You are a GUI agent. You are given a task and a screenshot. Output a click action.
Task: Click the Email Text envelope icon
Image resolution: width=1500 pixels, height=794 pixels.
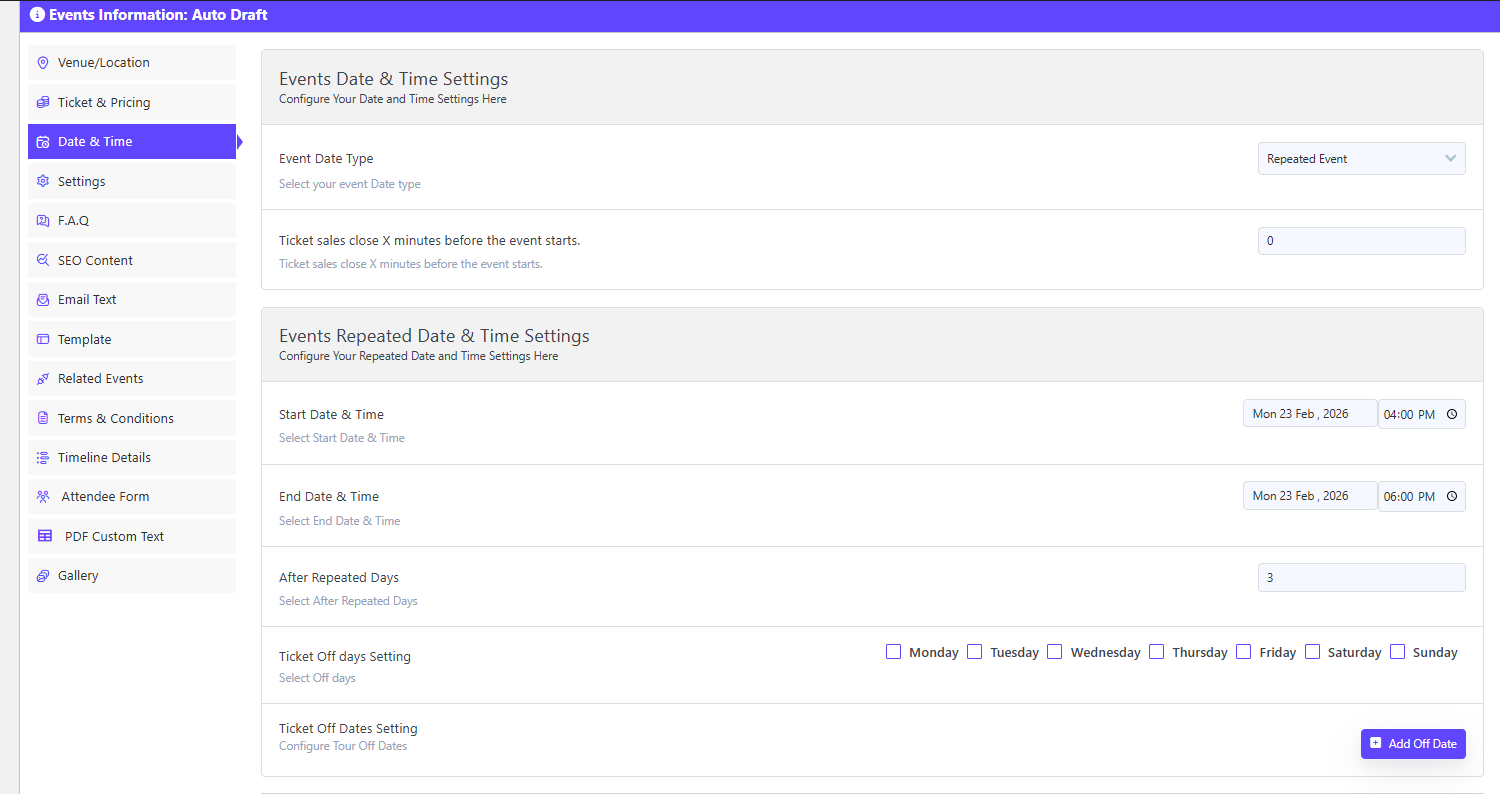point(42,300)
